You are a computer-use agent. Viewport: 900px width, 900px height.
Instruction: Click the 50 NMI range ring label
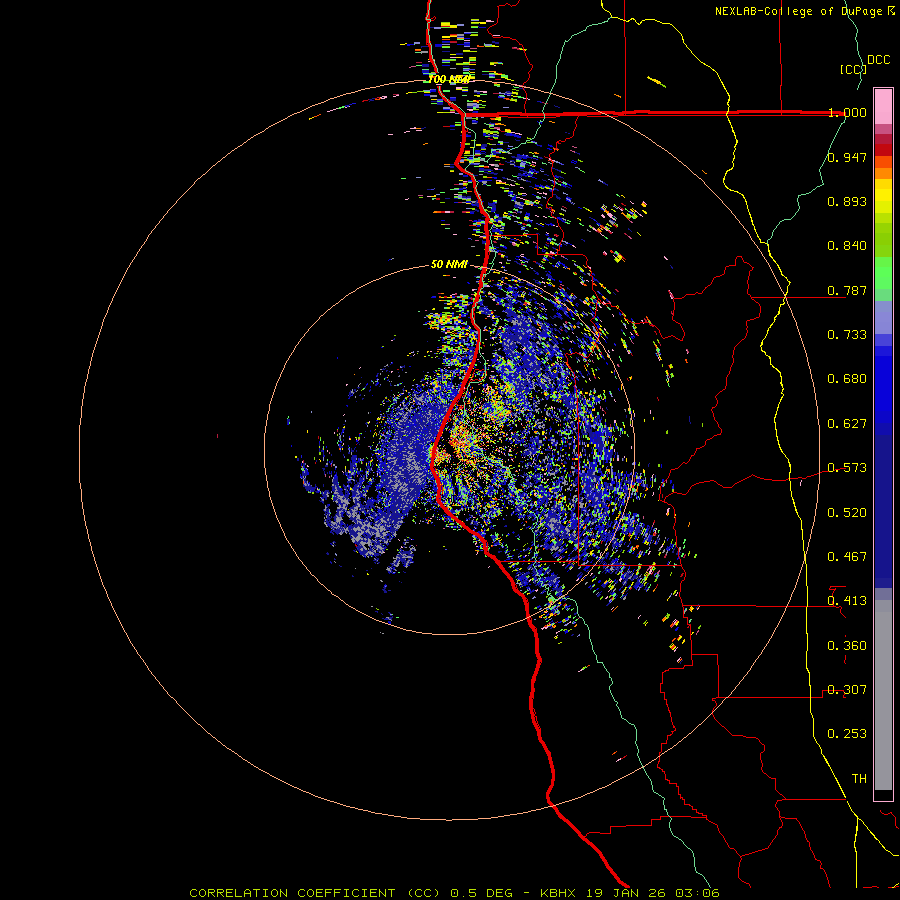point(449,265)
